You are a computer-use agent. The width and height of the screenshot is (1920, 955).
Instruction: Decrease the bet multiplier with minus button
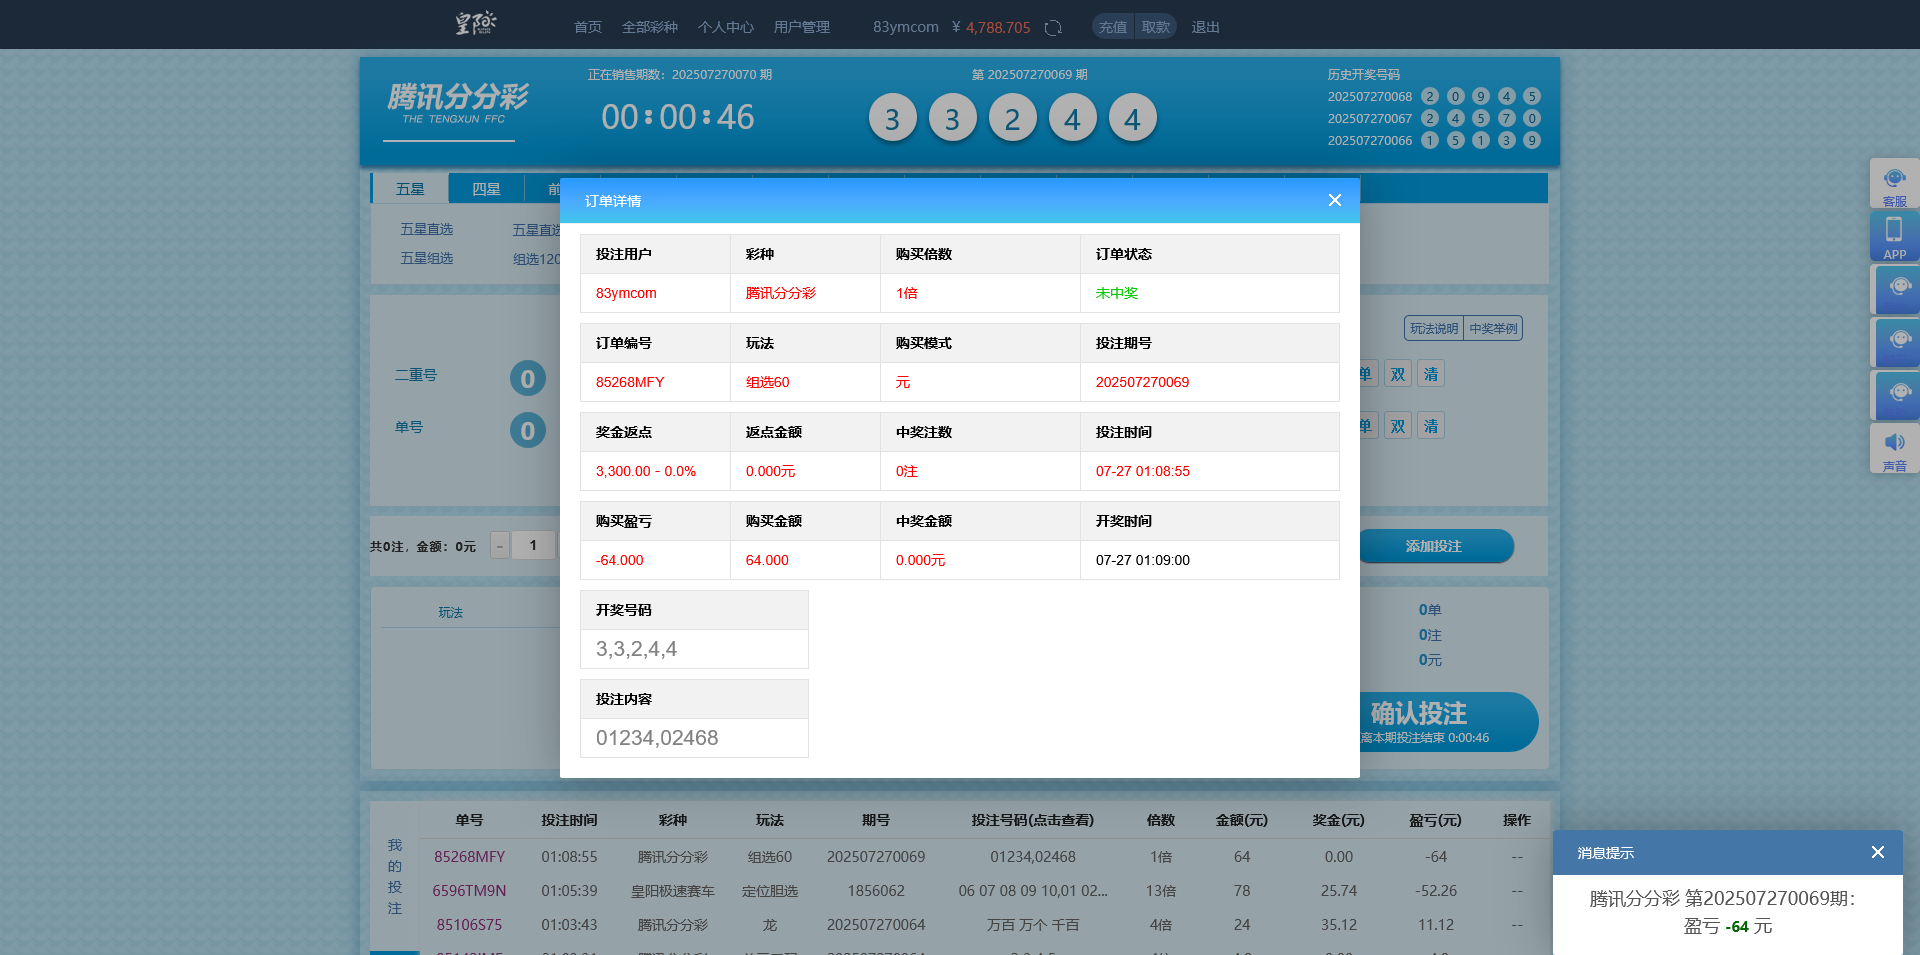(500, 545)
